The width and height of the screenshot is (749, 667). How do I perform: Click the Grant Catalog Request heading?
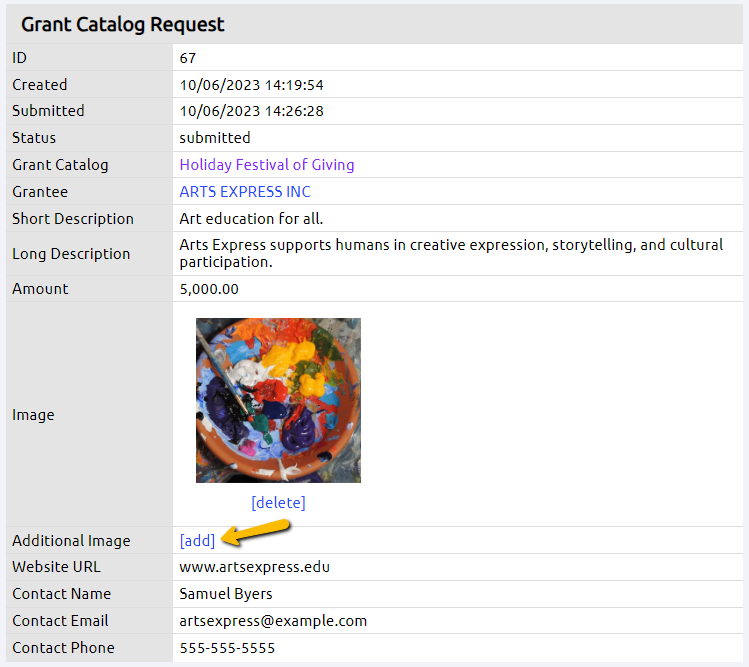[123, 24]
